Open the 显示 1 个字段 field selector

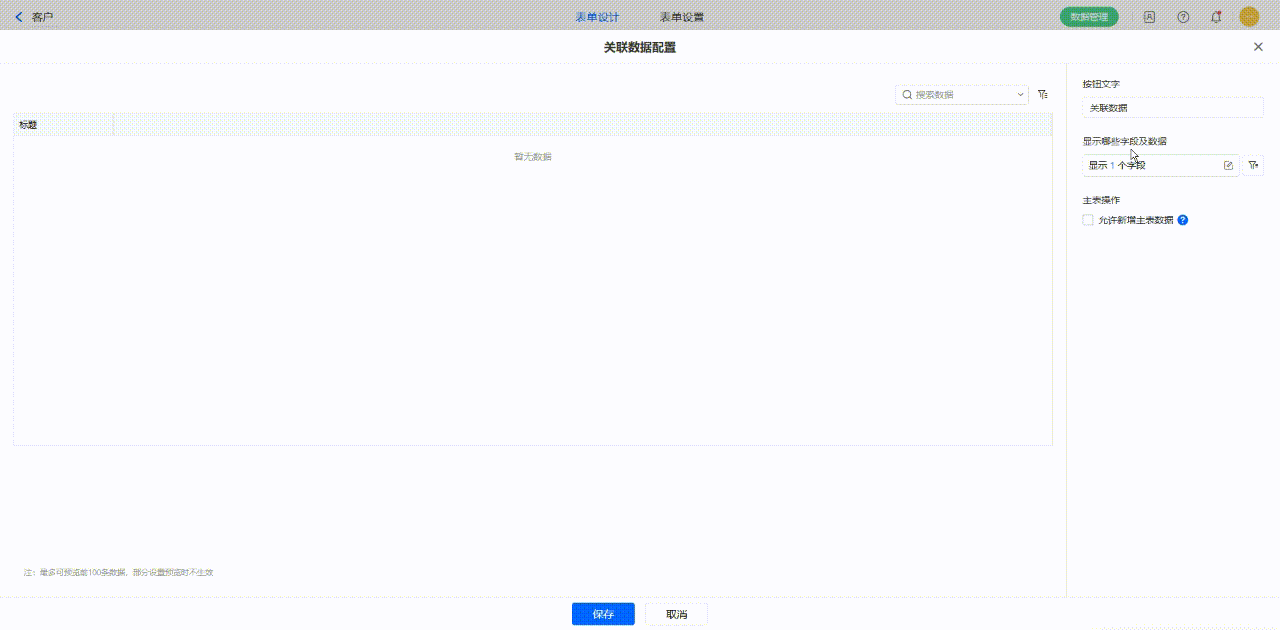point(1161,165)
